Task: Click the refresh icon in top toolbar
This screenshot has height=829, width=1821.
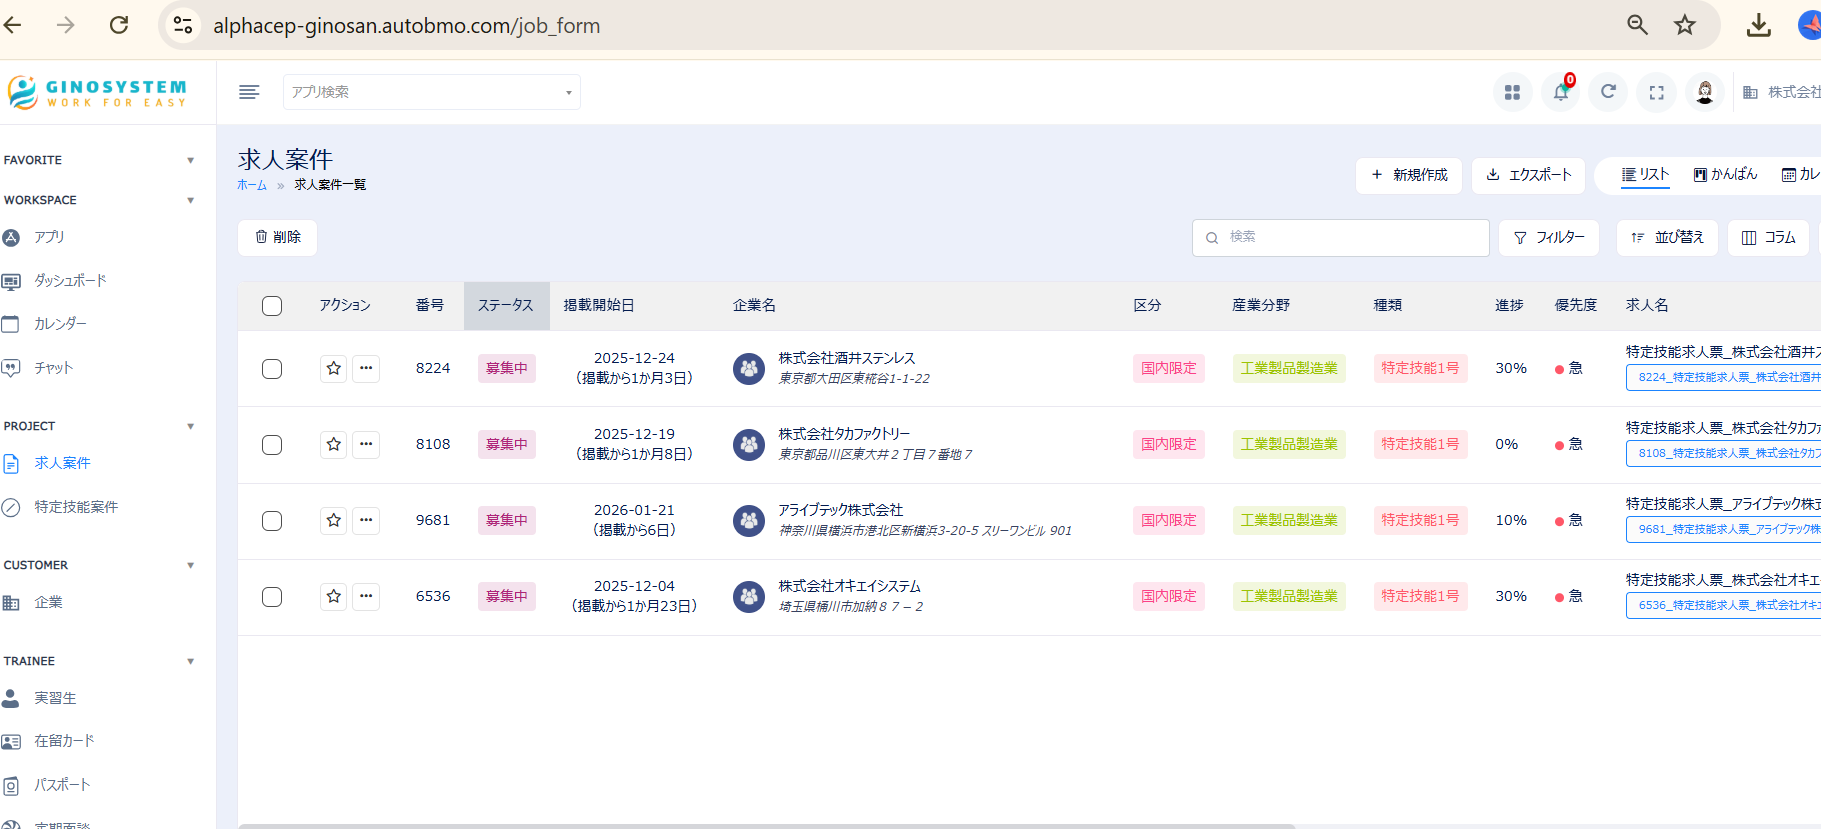Action: (x=1608, y=92)
